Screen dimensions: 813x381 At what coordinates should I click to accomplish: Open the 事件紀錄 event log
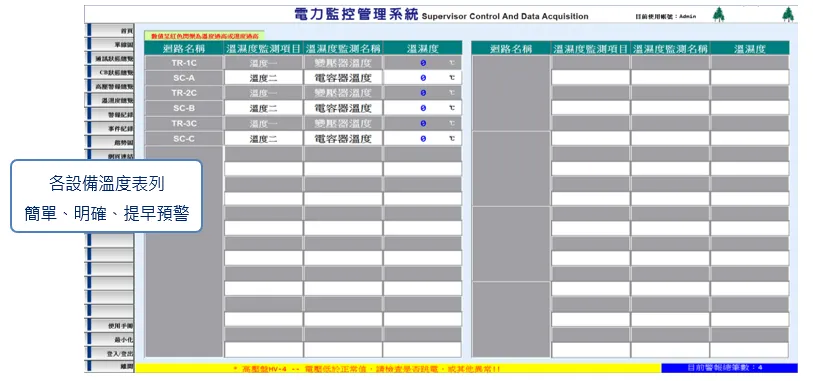(110, 129)
